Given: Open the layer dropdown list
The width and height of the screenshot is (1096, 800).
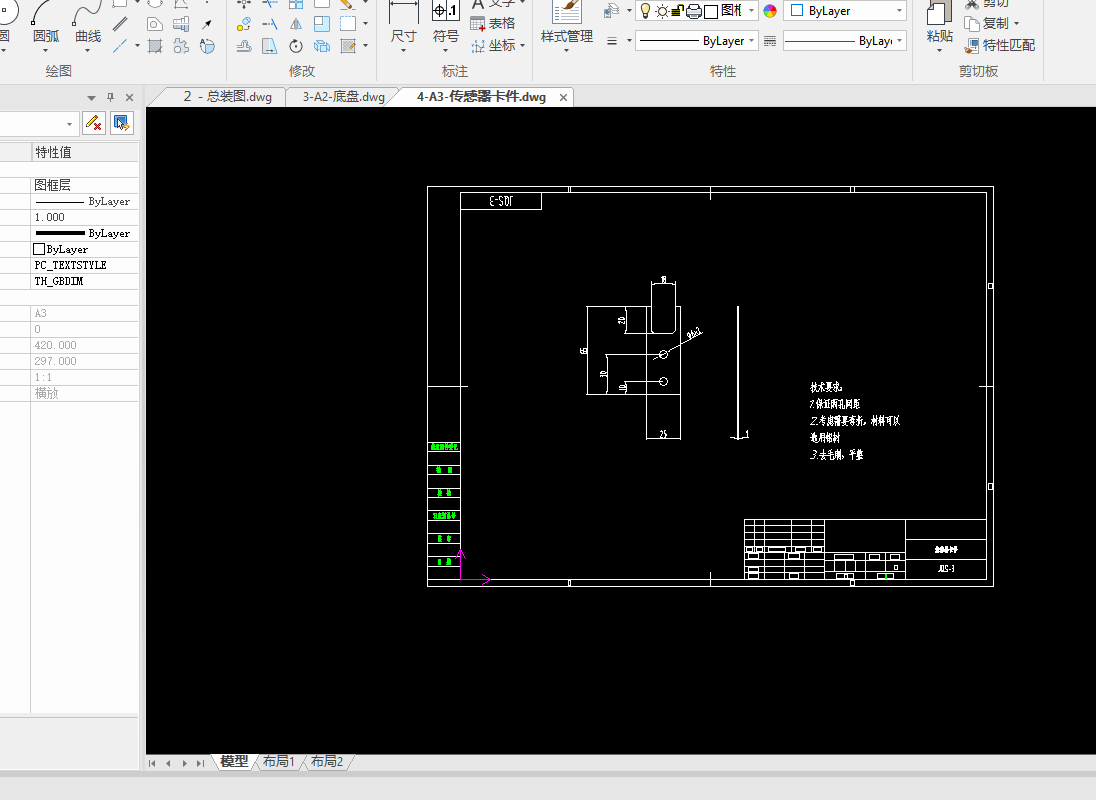Looking at the screenshot, I should pyautogui.click(x=751, y=10).
